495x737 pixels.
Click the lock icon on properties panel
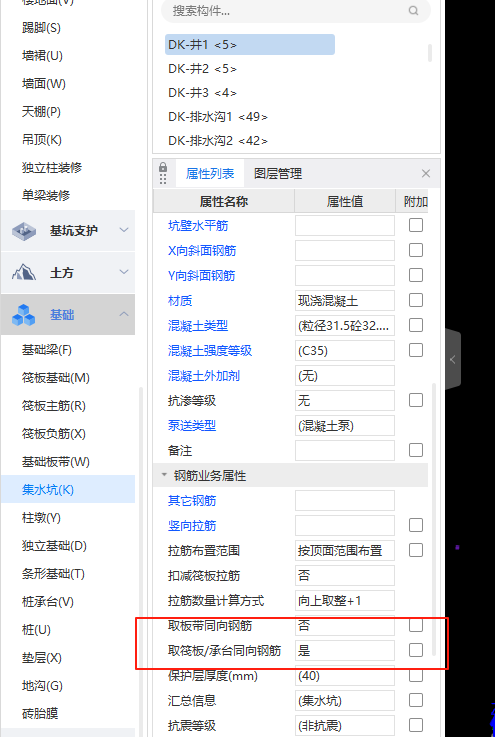click(x=163, y=167)
